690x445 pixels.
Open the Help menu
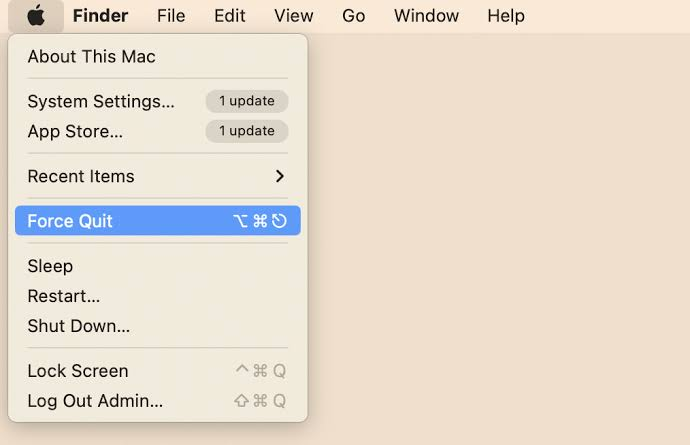pos(506,16)
